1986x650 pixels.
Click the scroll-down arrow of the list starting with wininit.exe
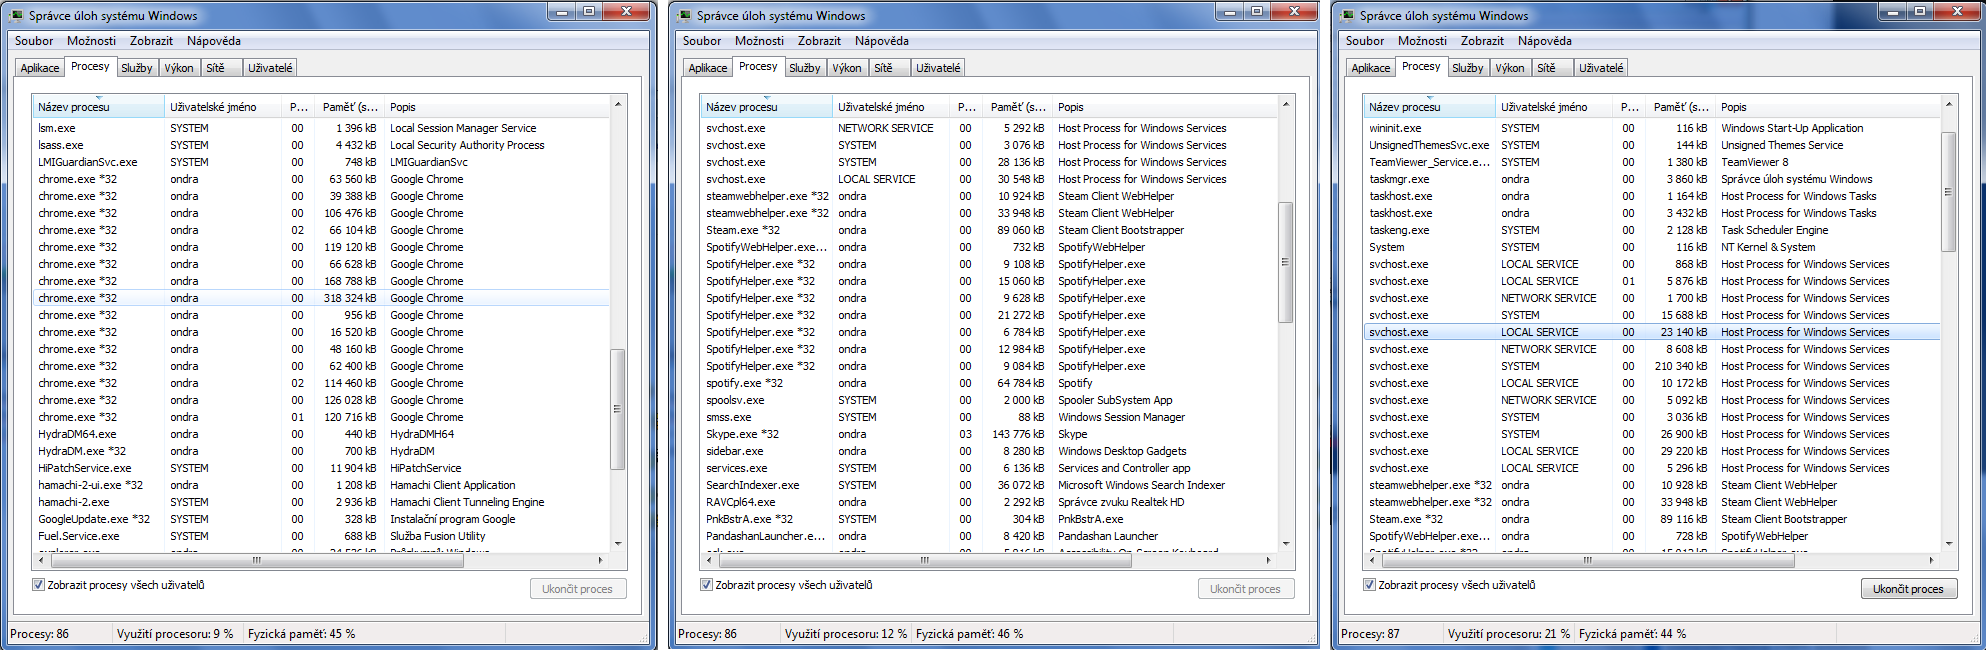tap(1949, 544)
